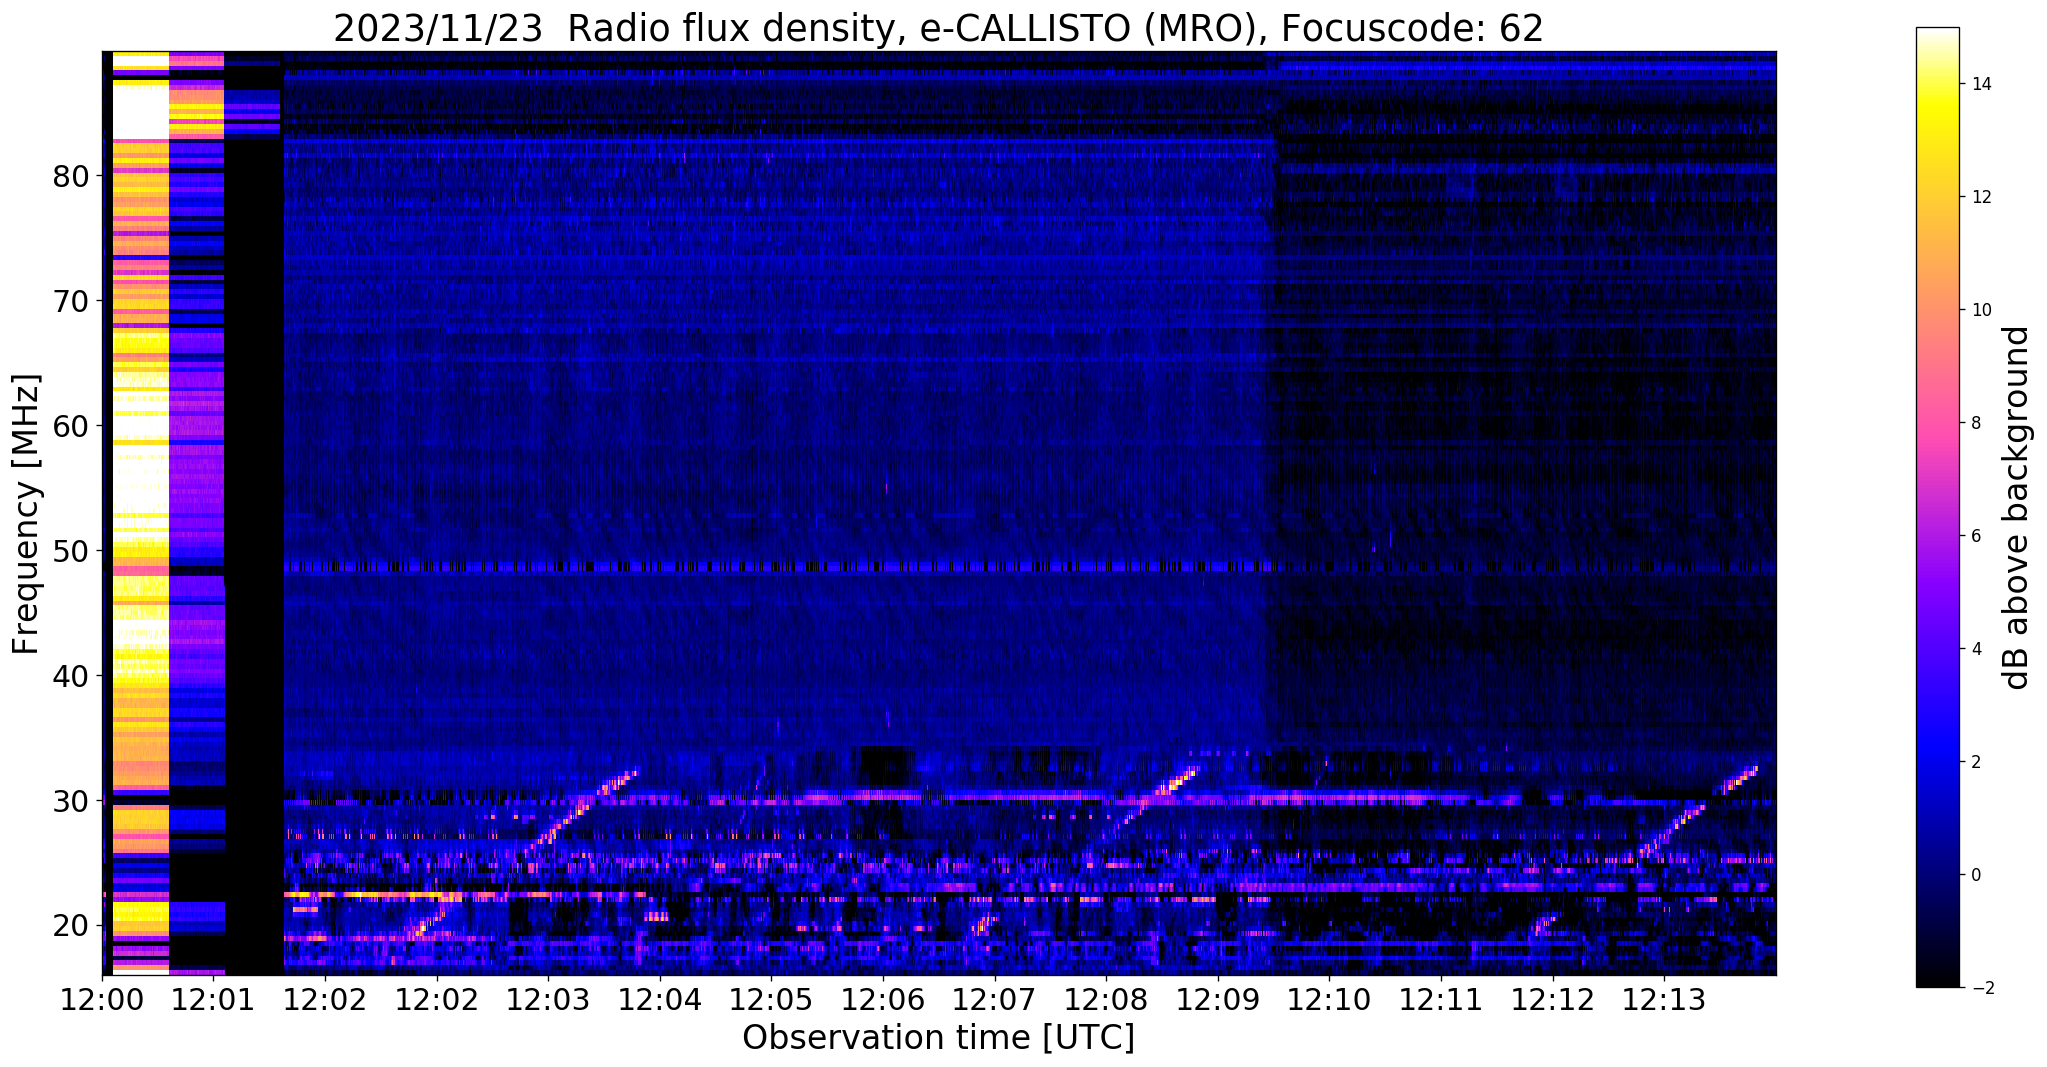This screenshot has height=1067, width=2047.
Task: Click the y-axis tick label 20
Action: (x=71, y=926)
